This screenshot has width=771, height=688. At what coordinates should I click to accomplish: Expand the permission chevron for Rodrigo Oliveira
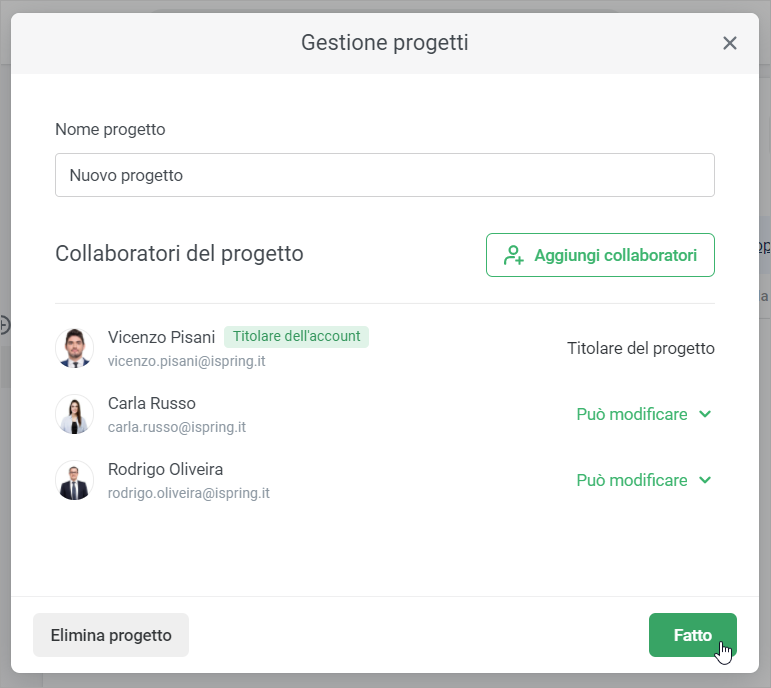tap(705, 480)
